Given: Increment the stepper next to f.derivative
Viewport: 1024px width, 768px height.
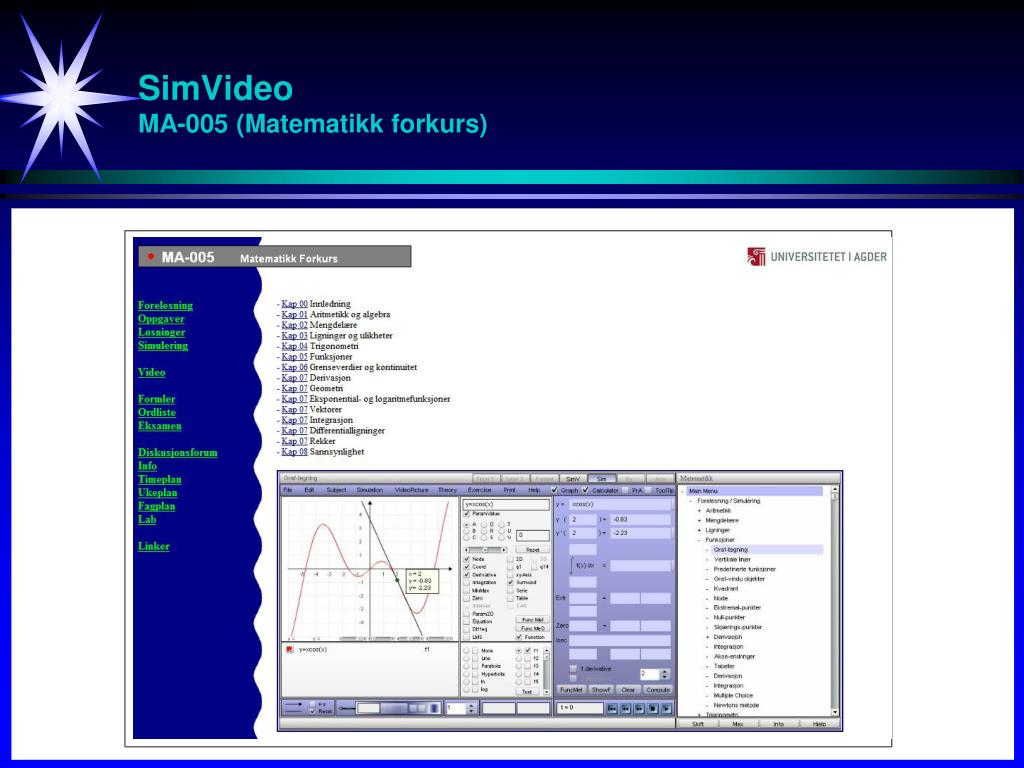Looking at the screenshot, I should 665,671.
